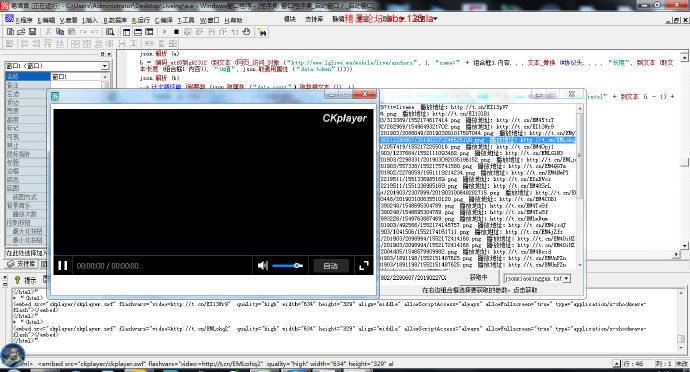Open the 工具 (Tools) menu
This screenshot has height=372, width=690.
tap(186, 20)
